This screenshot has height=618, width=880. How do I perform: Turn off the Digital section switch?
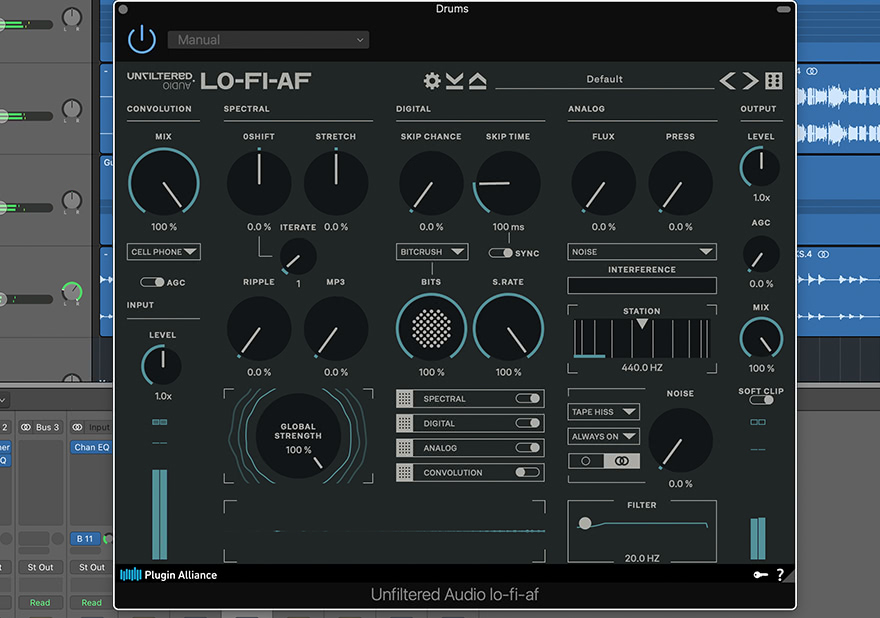(528, 423)
